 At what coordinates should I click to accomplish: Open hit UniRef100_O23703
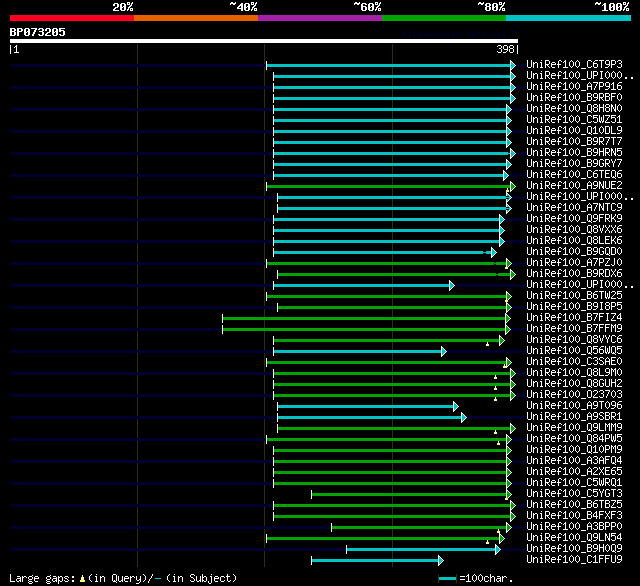point(574,395)
